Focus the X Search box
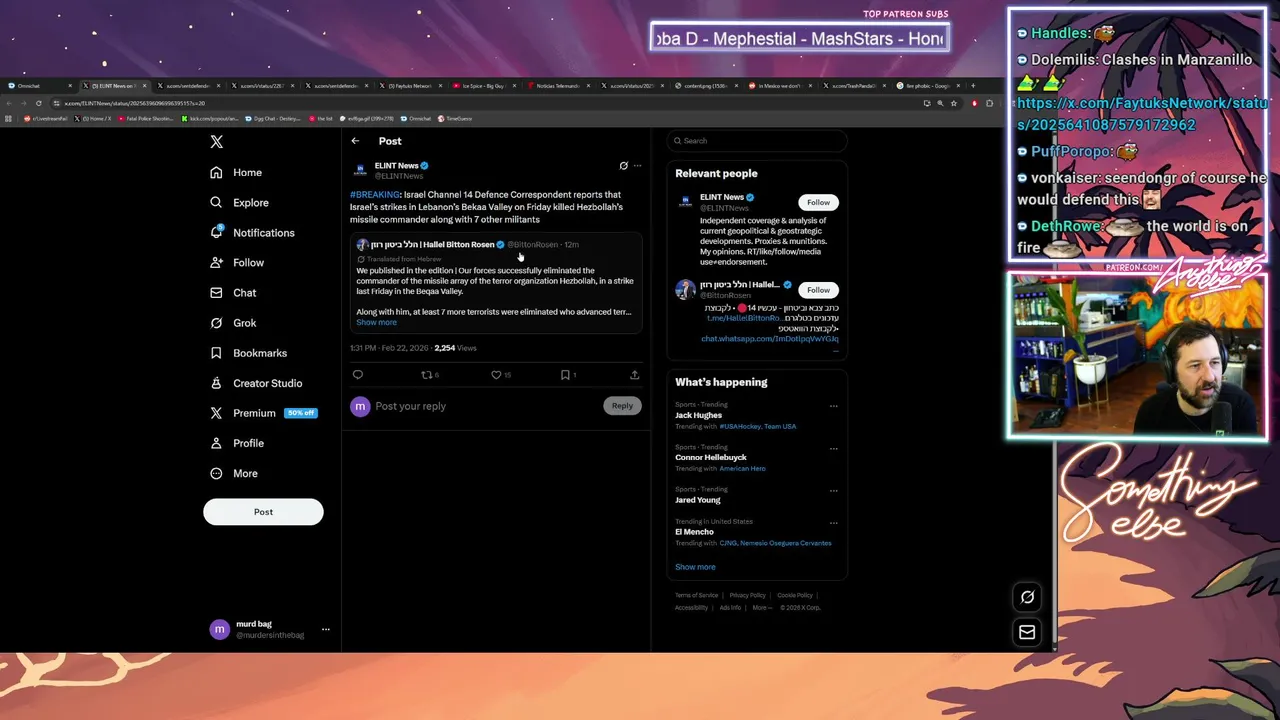 coord(757,141)
